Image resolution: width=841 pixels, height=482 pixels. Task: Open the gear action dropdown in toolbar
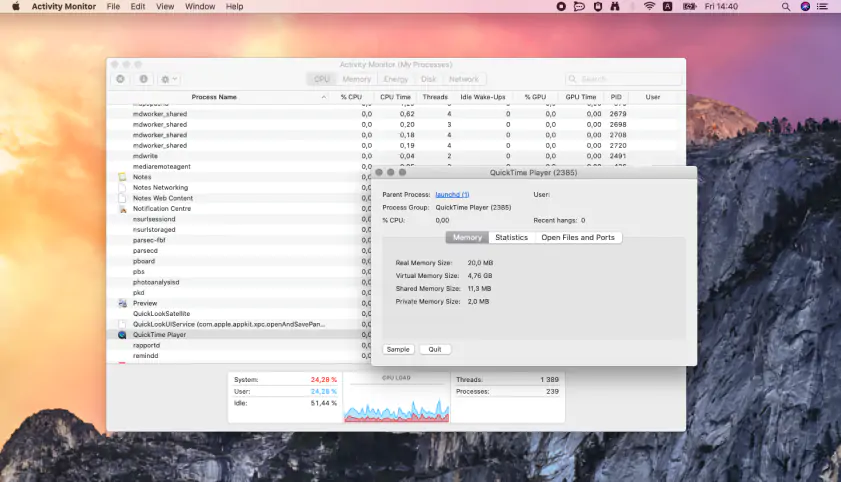click(169, 79)
